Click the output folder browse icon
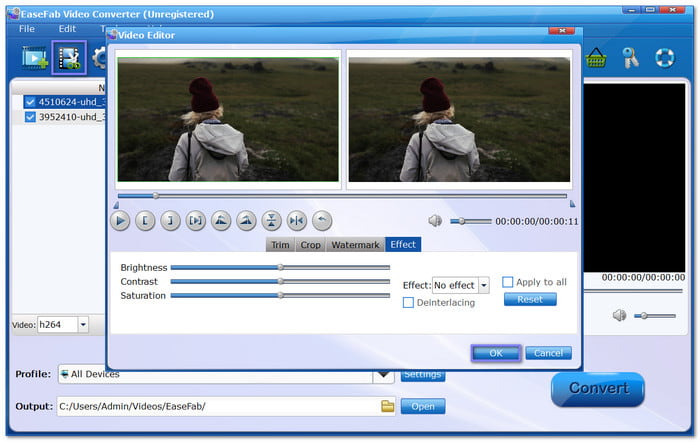This screenshot has width=700, height=442. click(x=388, y=406)
